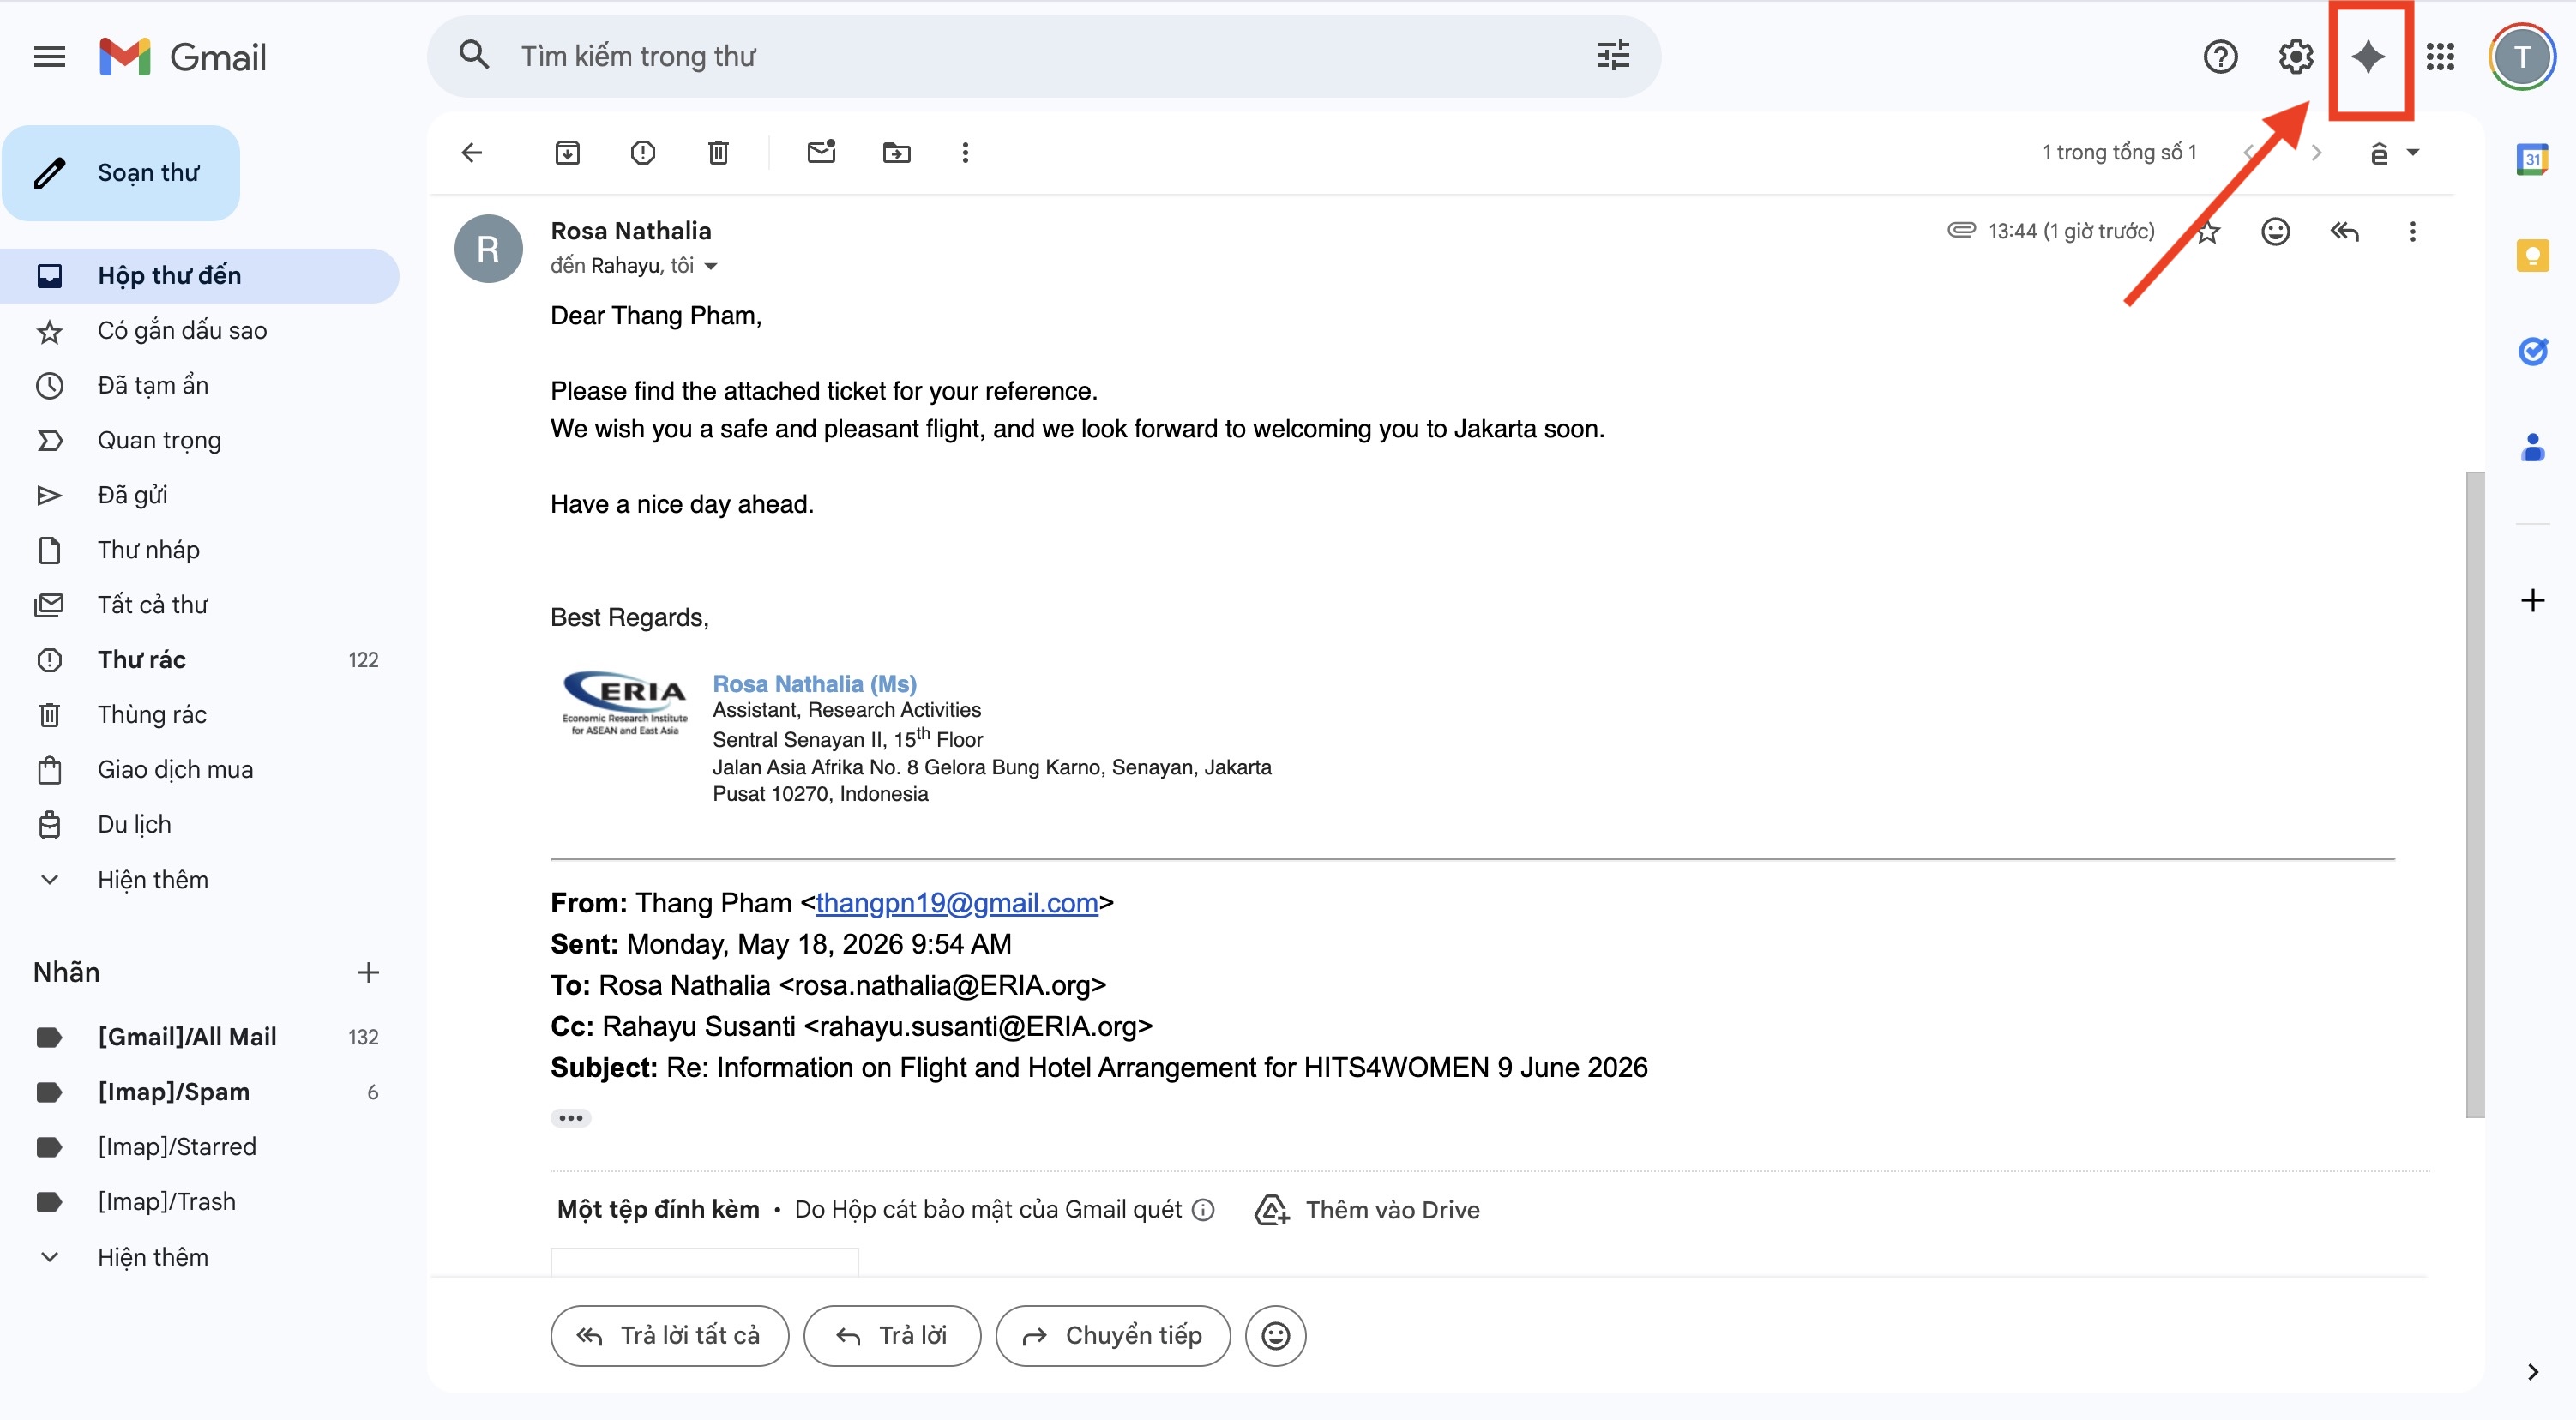Add emoji reaction next to the star
2576x1420 pixels.
[2275, 232]
